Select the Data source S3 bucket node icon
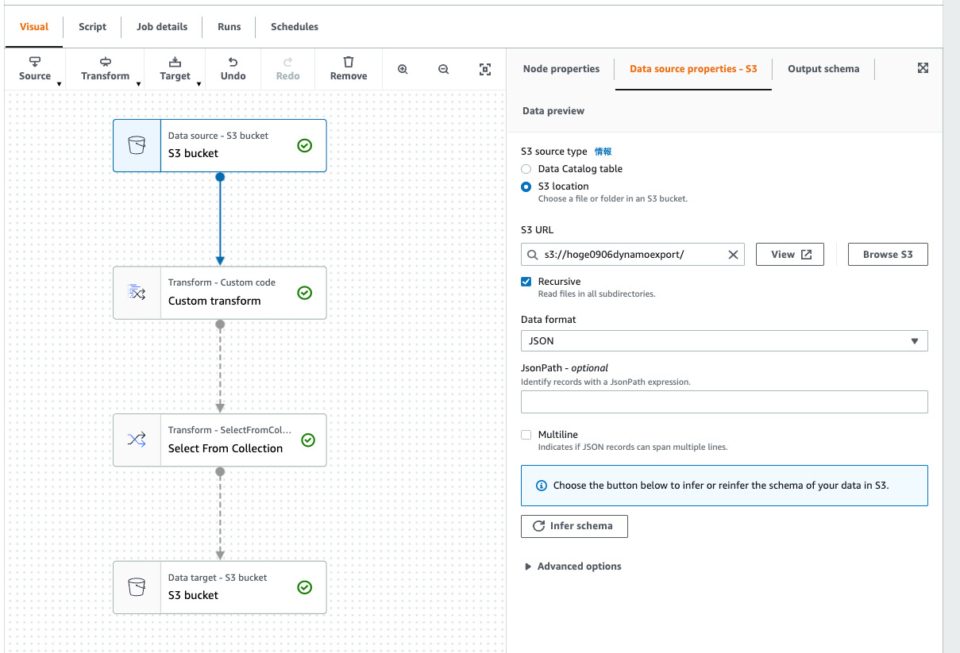The image size is (960, 653). (x=137, y=146)
